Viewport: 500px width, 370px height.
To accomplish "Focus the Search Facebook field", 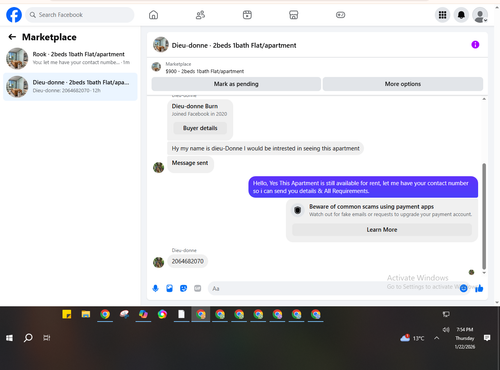I will [80, 15].
